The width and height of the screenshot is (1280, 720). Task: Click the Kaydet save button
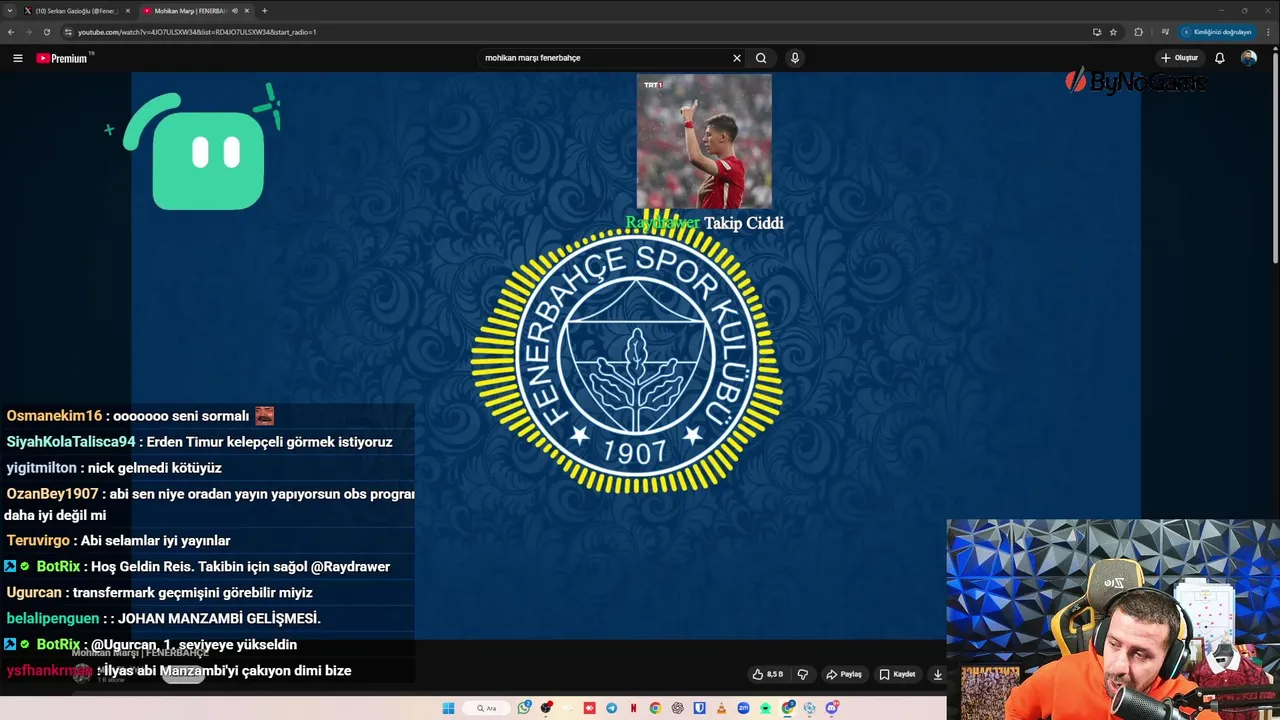point(897,674)
